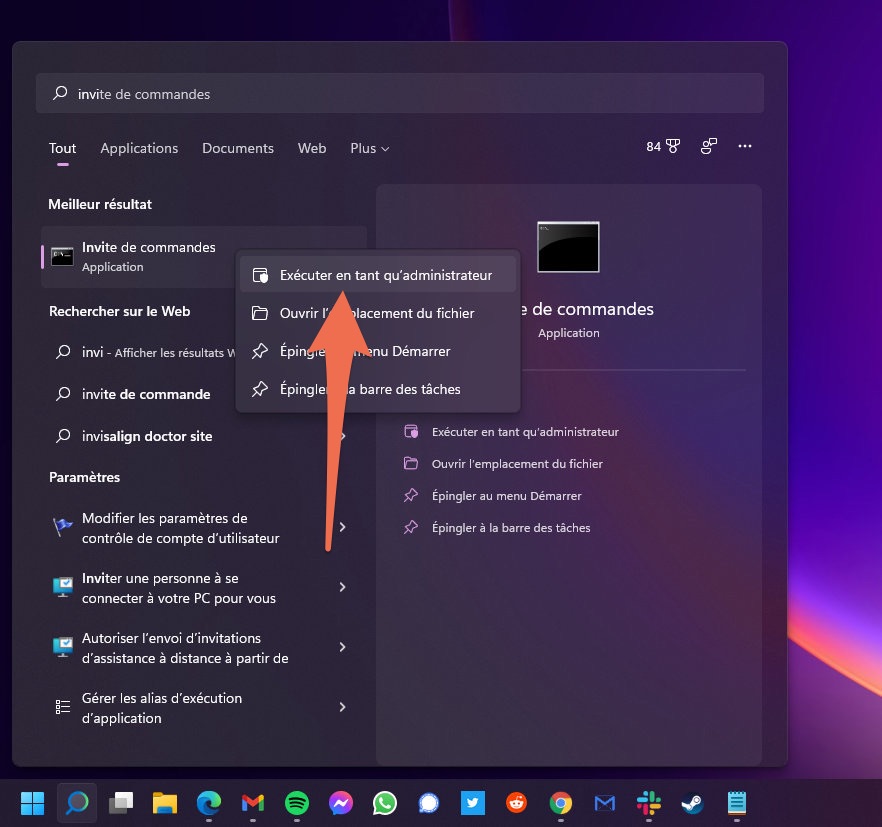Click 'Ouvrir l'emplacement du fichier' in preview pane
The image size is (882, 827).
coord(503,464)
